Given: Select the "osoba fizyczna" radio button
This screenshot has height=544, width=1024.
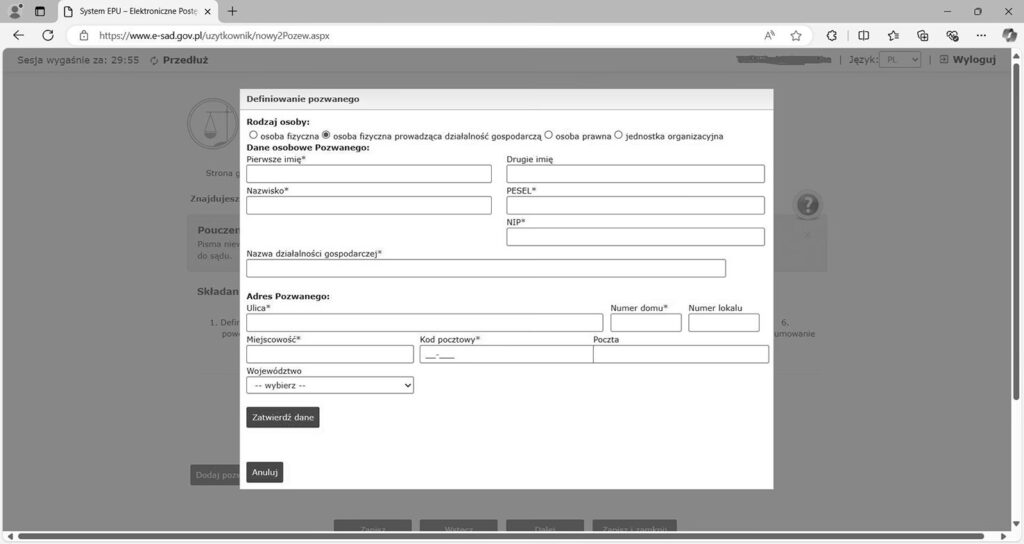Looking at the screenshot, I should (253, 135).
